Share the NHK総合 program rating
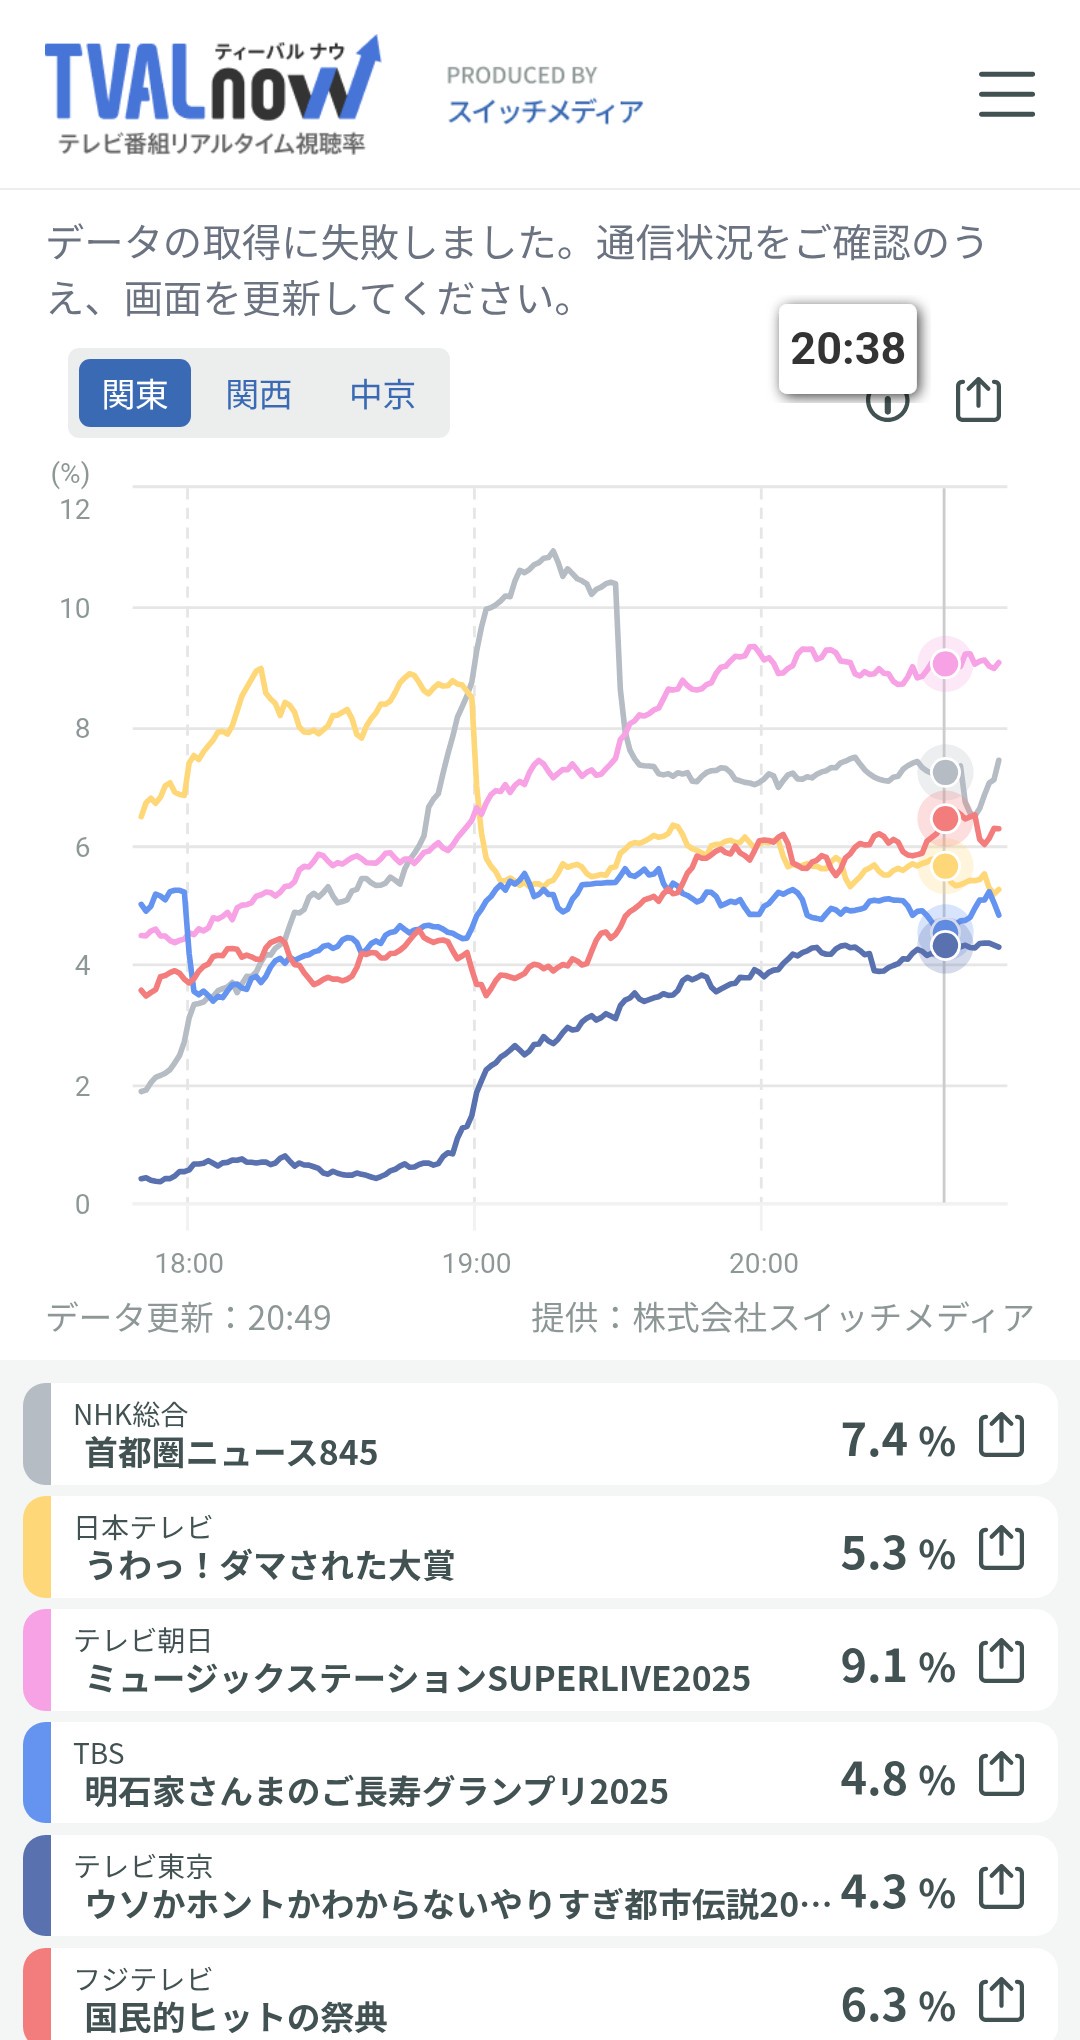Screen dimensions: 1080x2040 1001,1436
